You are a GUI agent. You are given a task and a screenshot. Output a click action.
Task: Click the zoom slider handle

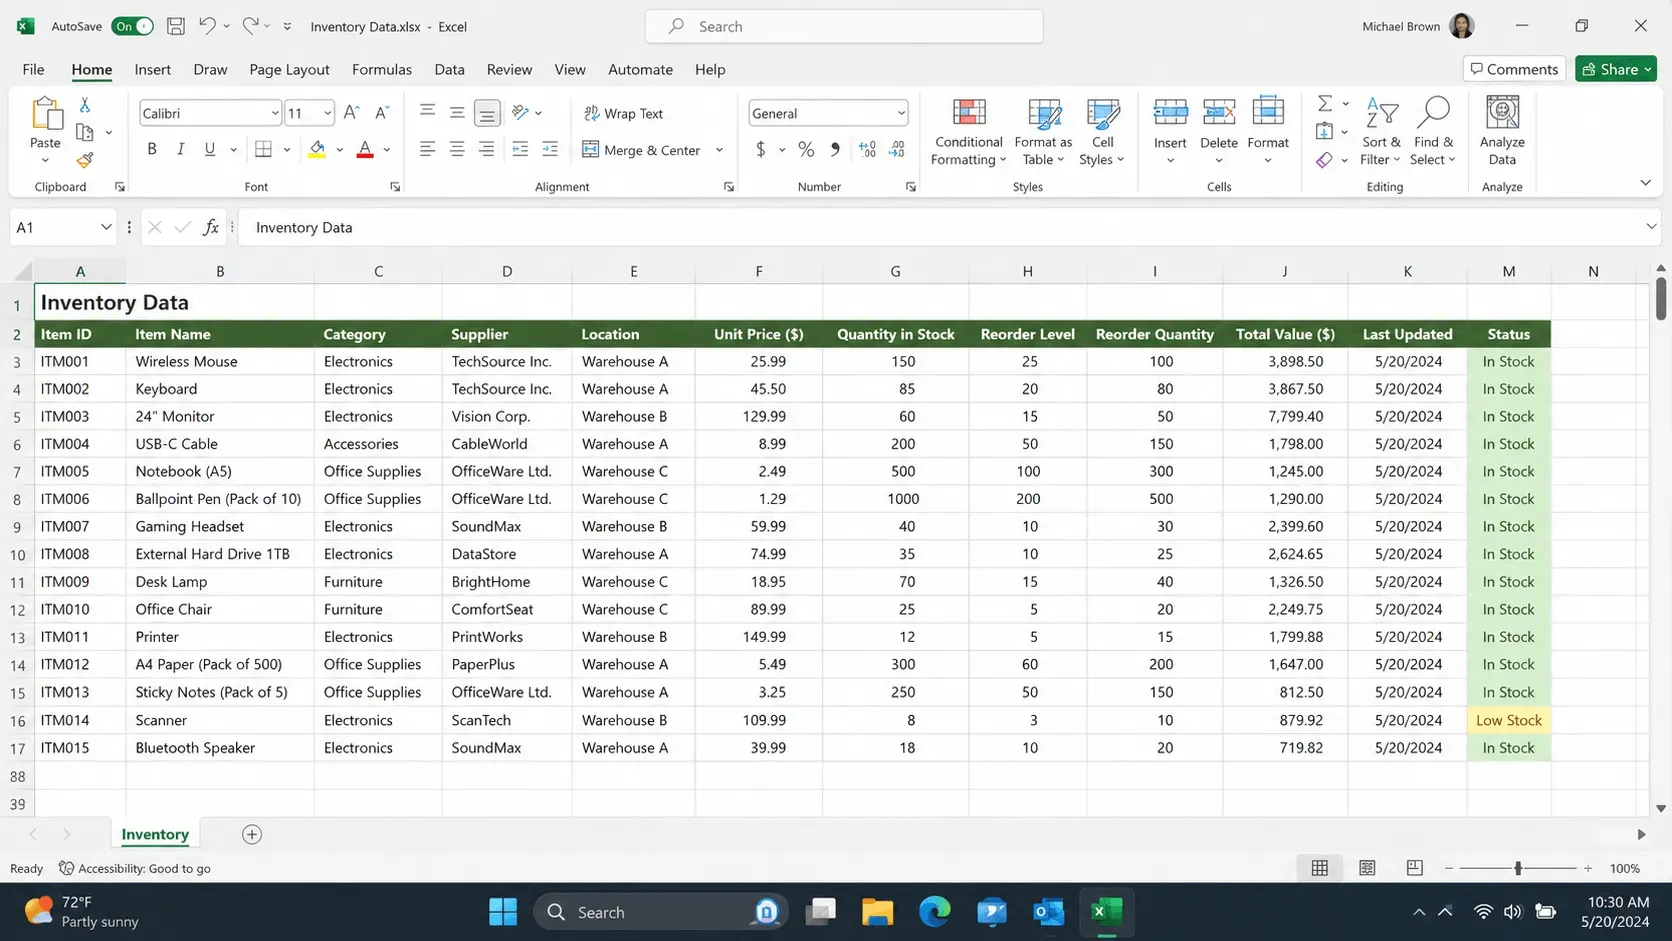pos(1518,868)
